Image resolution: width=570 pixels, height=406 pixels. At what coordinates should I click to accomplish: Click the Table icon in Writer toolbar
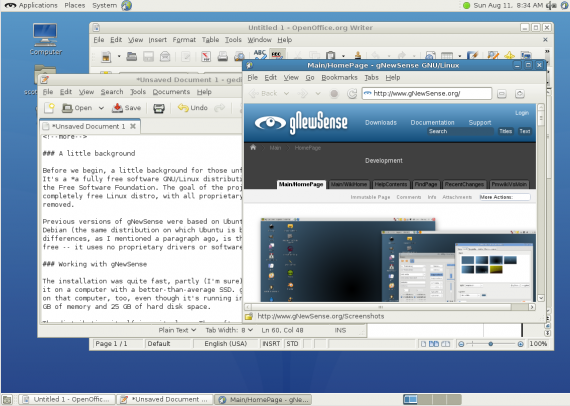pyautogui.click(x=447, y=56)
